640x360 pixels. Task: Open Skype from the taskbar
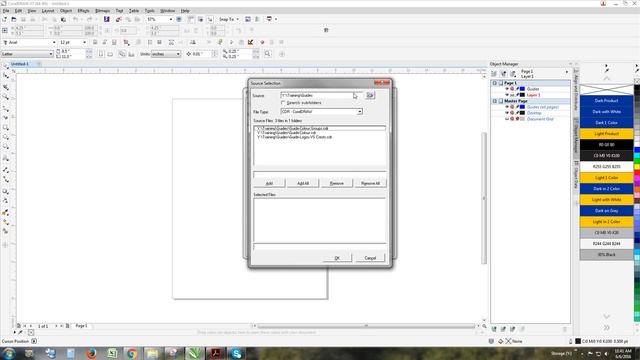tap(236, 353)
